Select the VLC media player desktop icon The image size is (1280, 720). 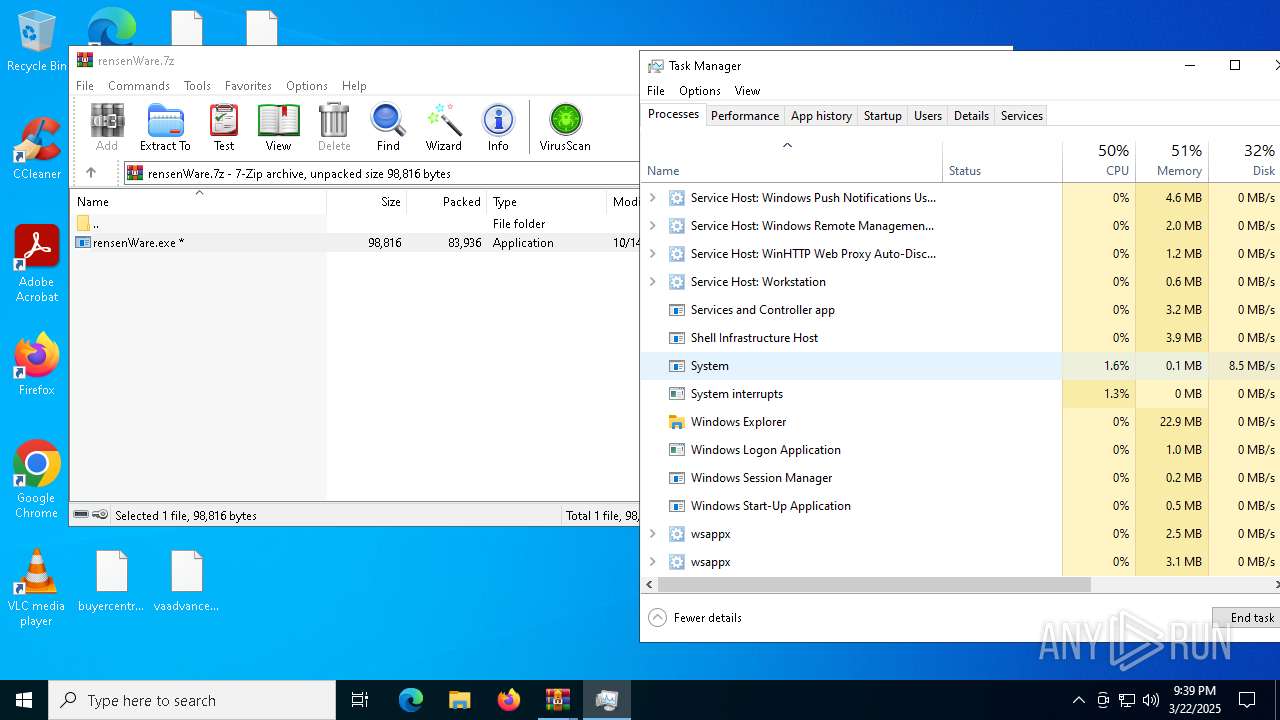tap(36, 588)
